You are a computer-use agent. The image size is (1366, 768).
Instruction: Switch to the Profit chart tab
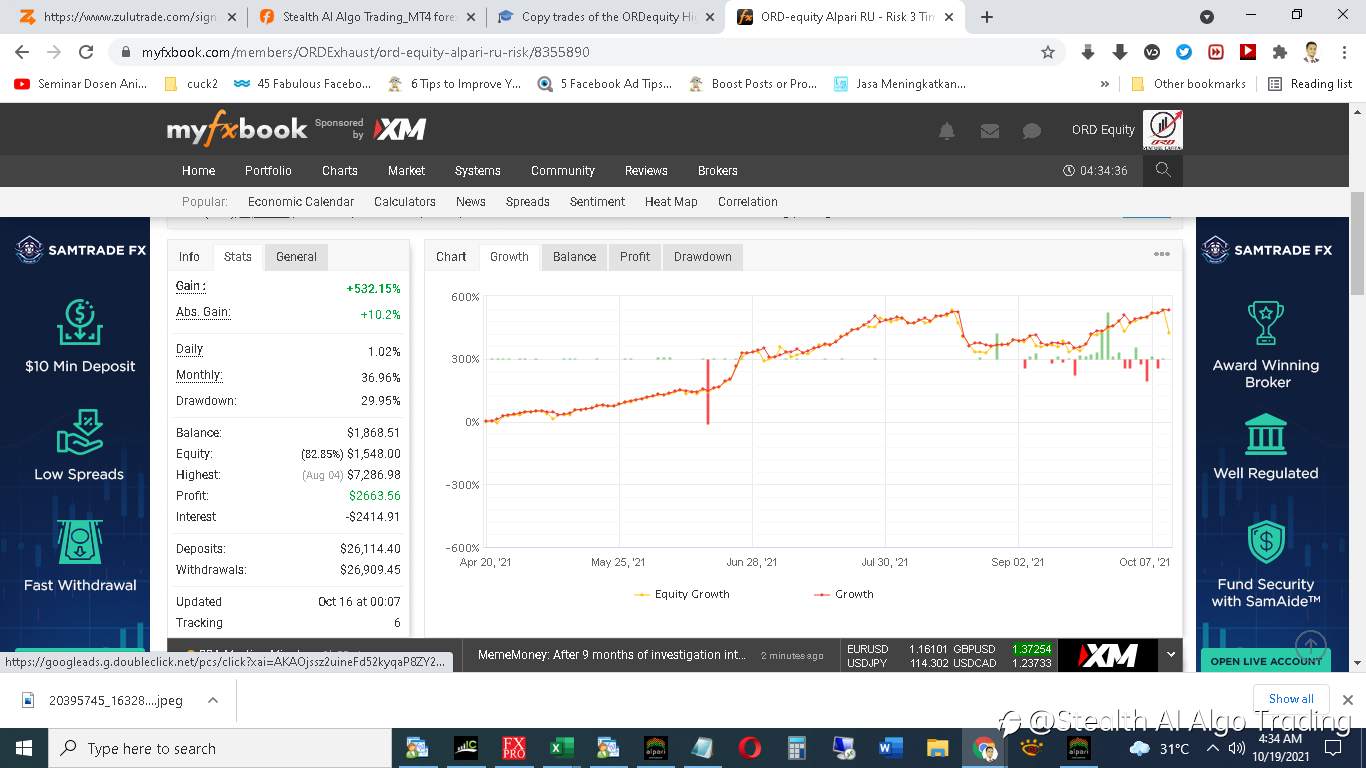635,257
